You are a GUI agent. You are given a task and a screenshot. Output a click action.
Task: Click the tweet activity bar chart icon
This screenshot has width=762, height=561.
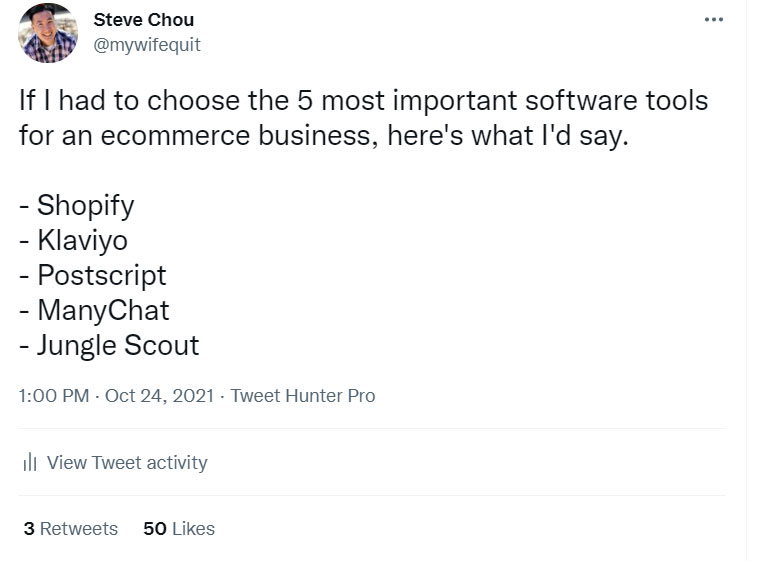(29, 462)
